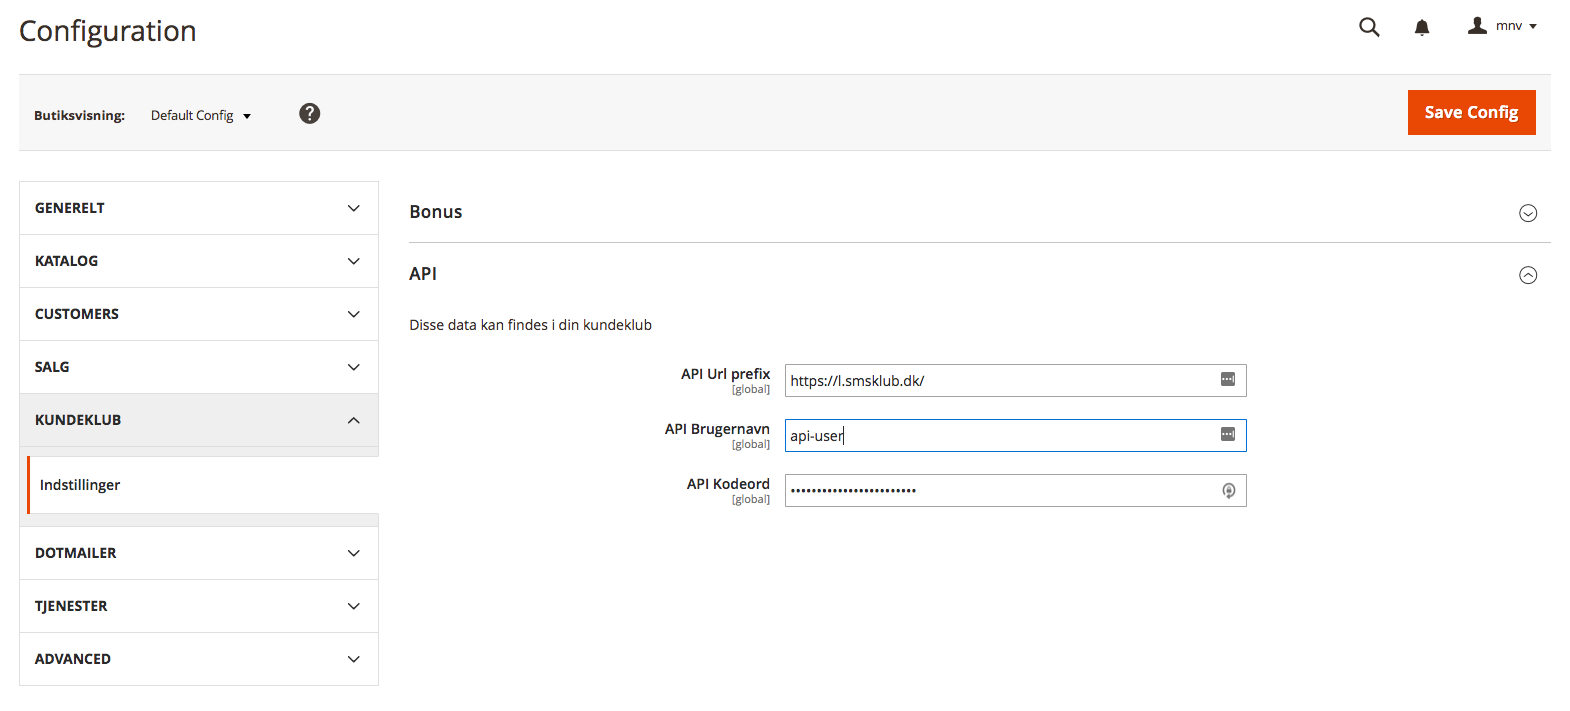Click the Save Config button

tap(1471, 112)
